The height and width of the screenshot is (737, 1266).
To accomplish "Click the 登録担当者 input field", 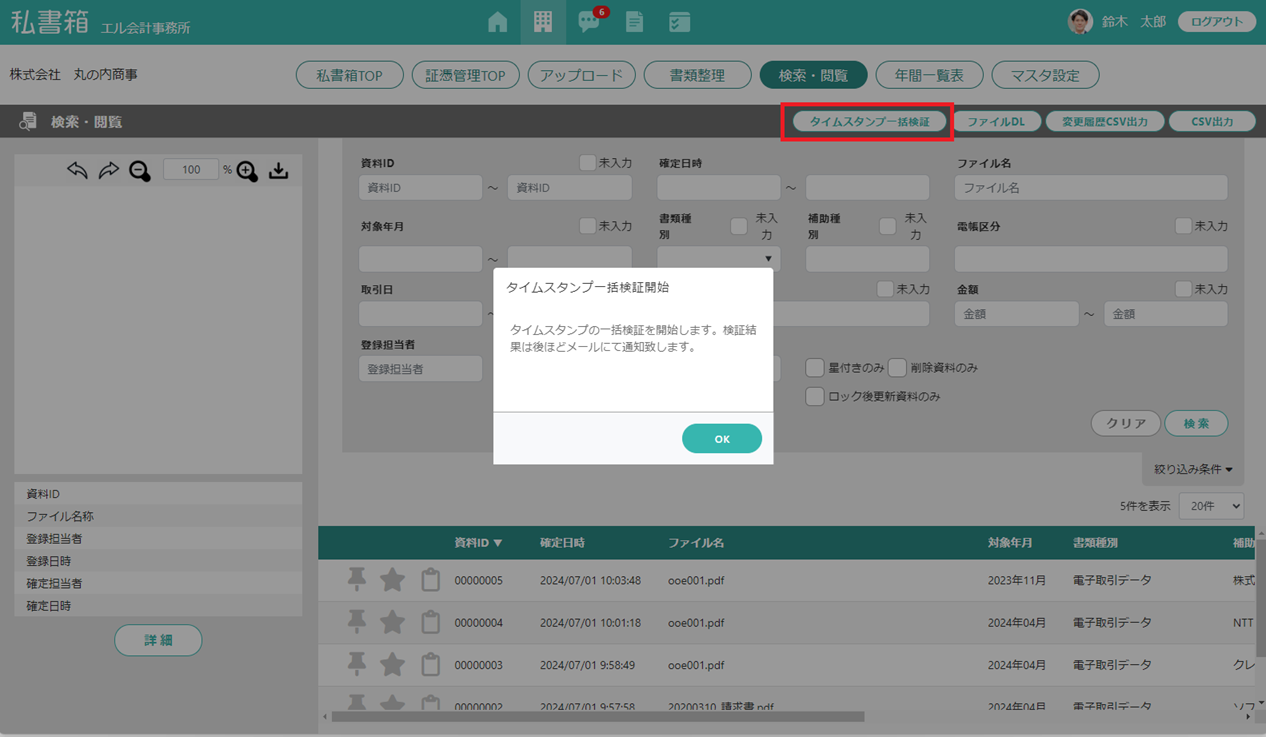I will tap(421, 369).
